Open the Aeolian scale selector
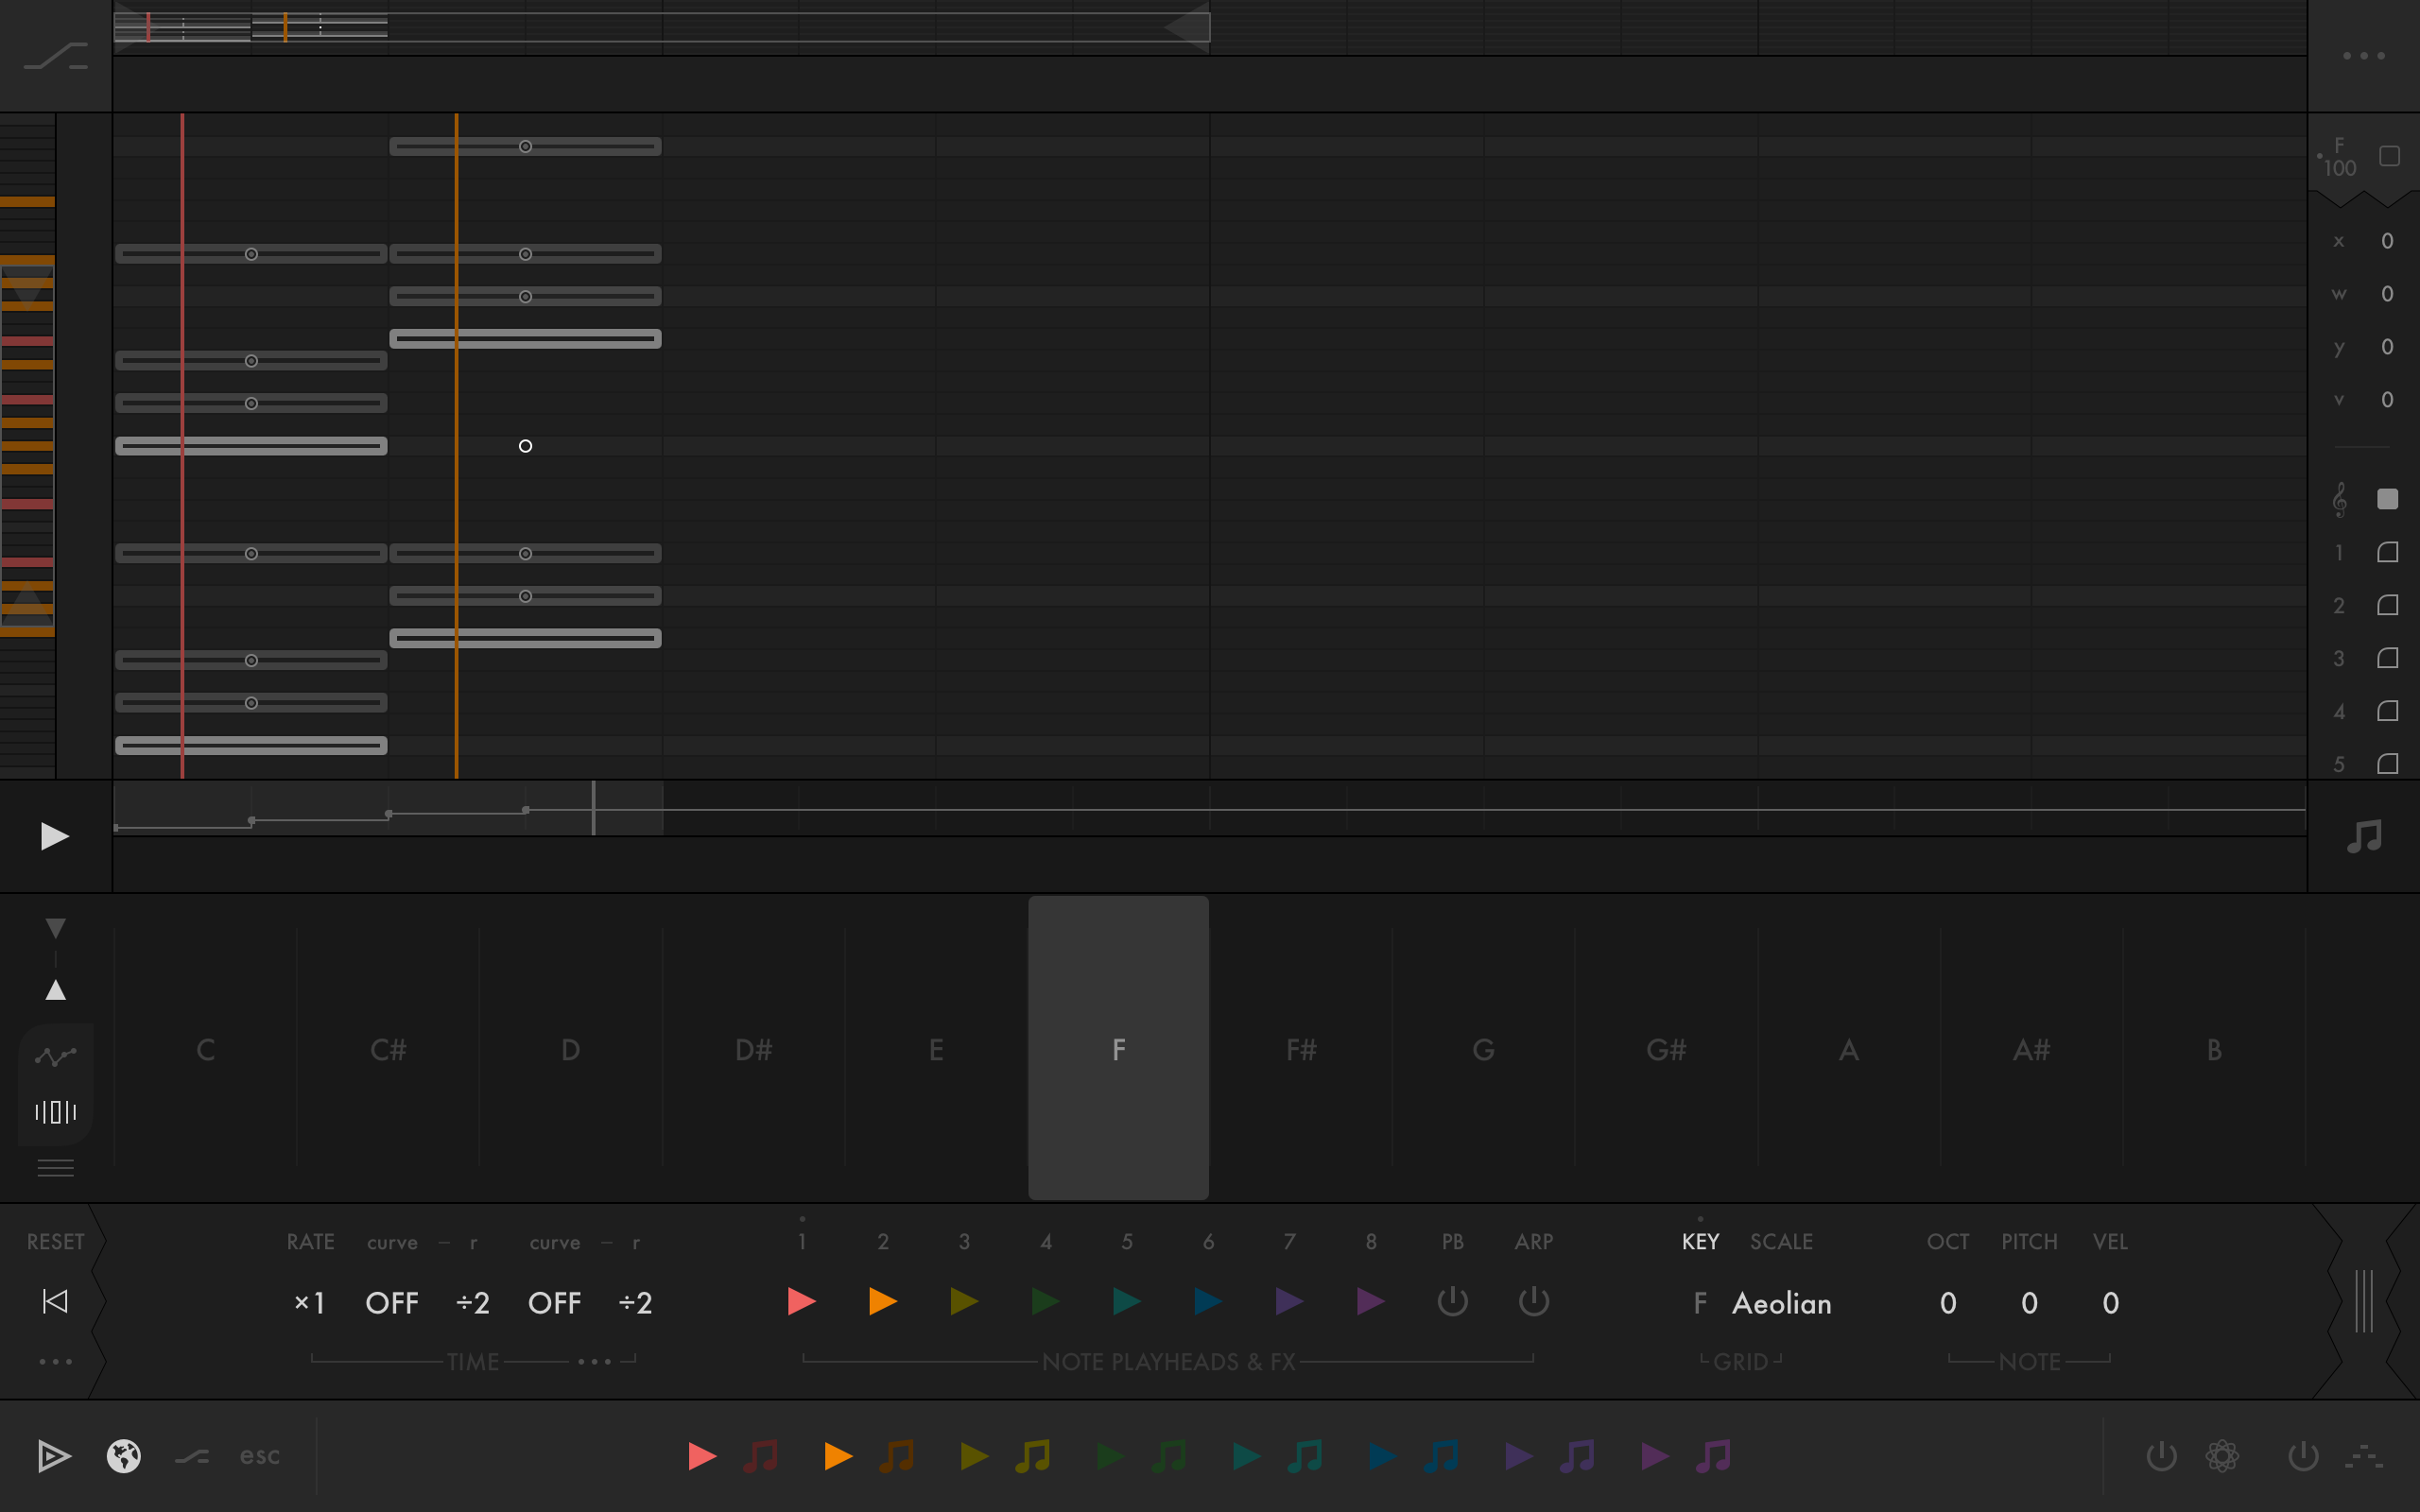Viewport: 2420px width, 1512px height. (x=1781, y=1303)
